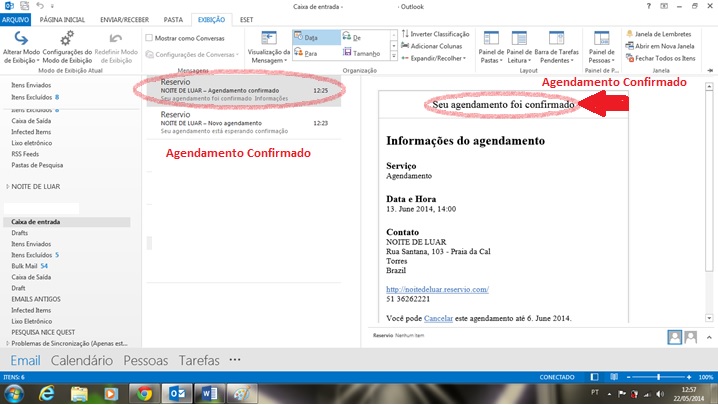Click the Painel de Pastas icon
The height and width of the screenshot is (405, 718).
tap(491, 39)
